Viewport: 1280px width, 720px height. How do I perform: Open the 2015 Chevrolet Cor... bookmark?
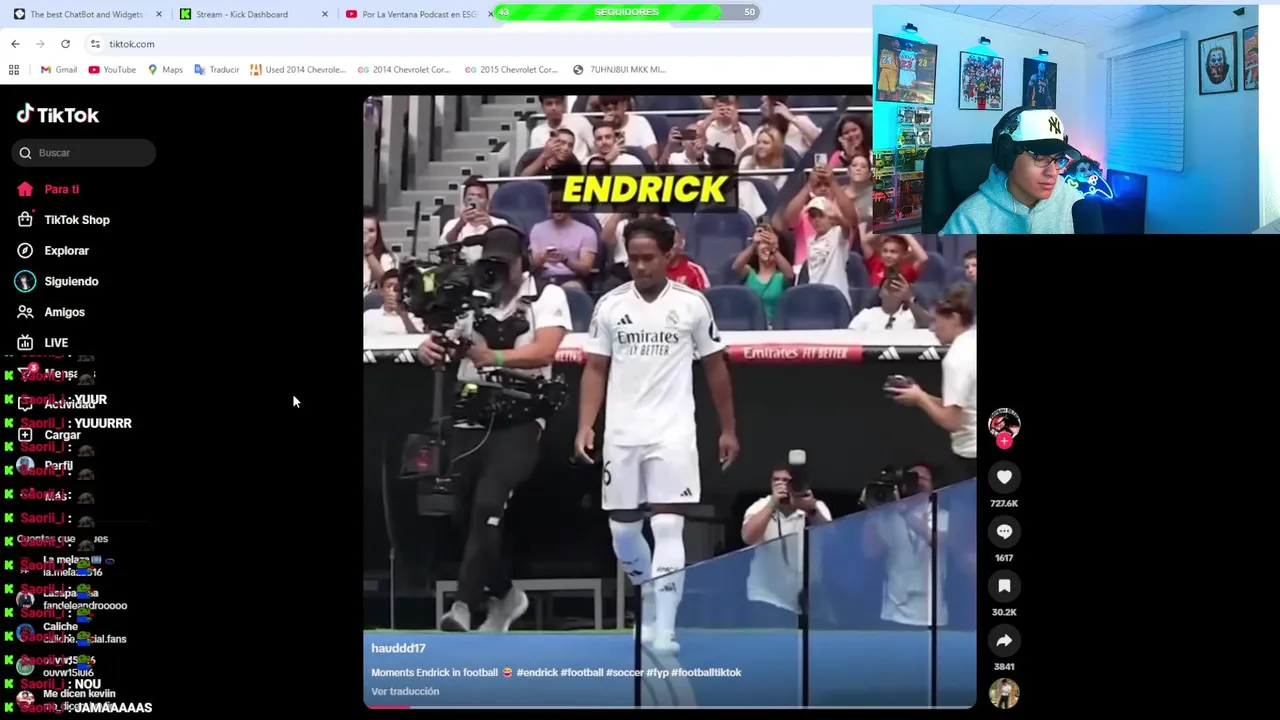pyautogui.click(x=511, y=70)
